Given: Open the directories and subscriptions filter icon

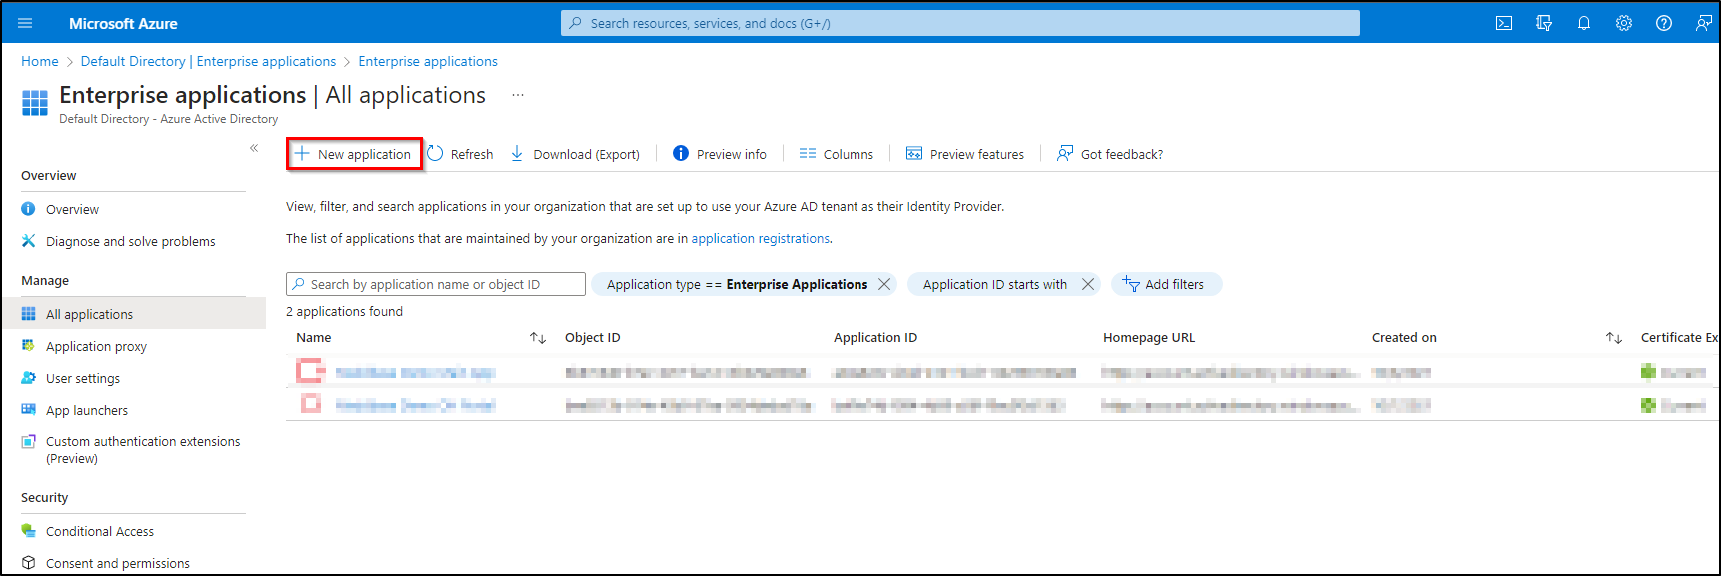Looking at the screenshot, I should [1543, 23].
